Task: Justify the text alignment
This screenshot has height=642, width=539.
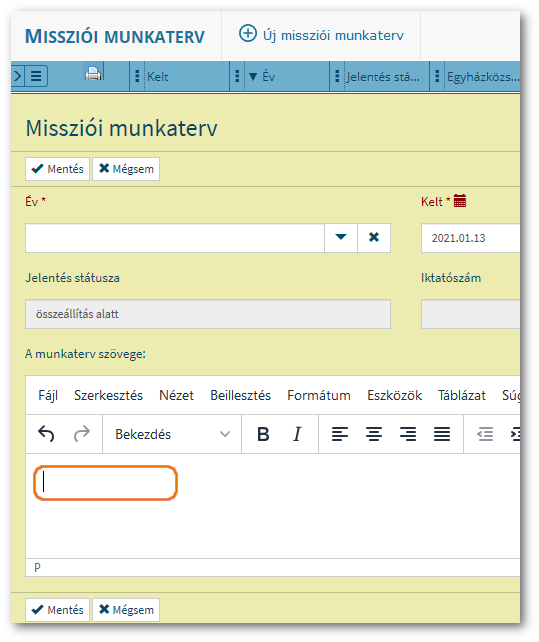Action: [x=442, y=434]
